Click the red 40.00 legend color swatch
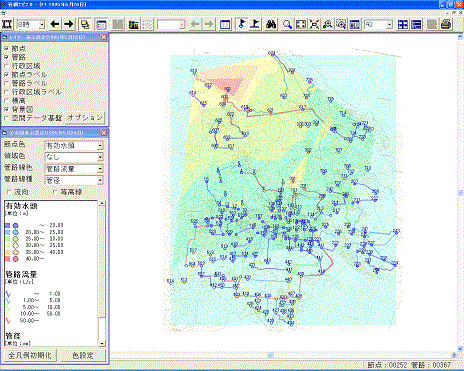Screen dimensions: 464x371 point(8,259)
